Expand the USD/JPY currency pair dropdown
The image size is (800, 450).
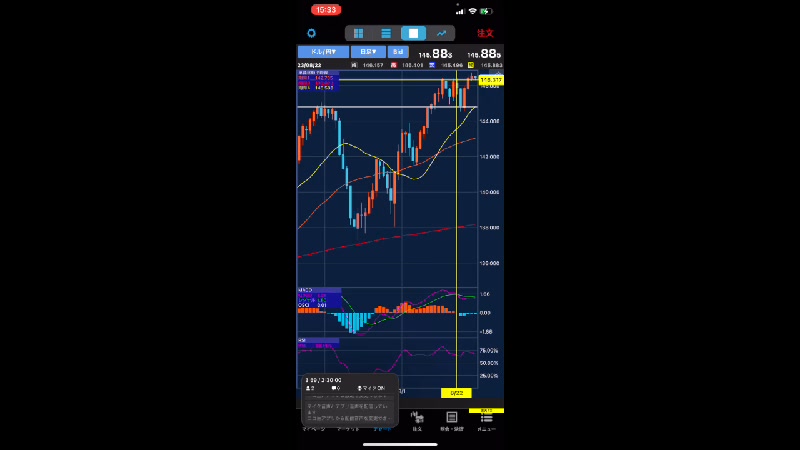tap(323, 51)
